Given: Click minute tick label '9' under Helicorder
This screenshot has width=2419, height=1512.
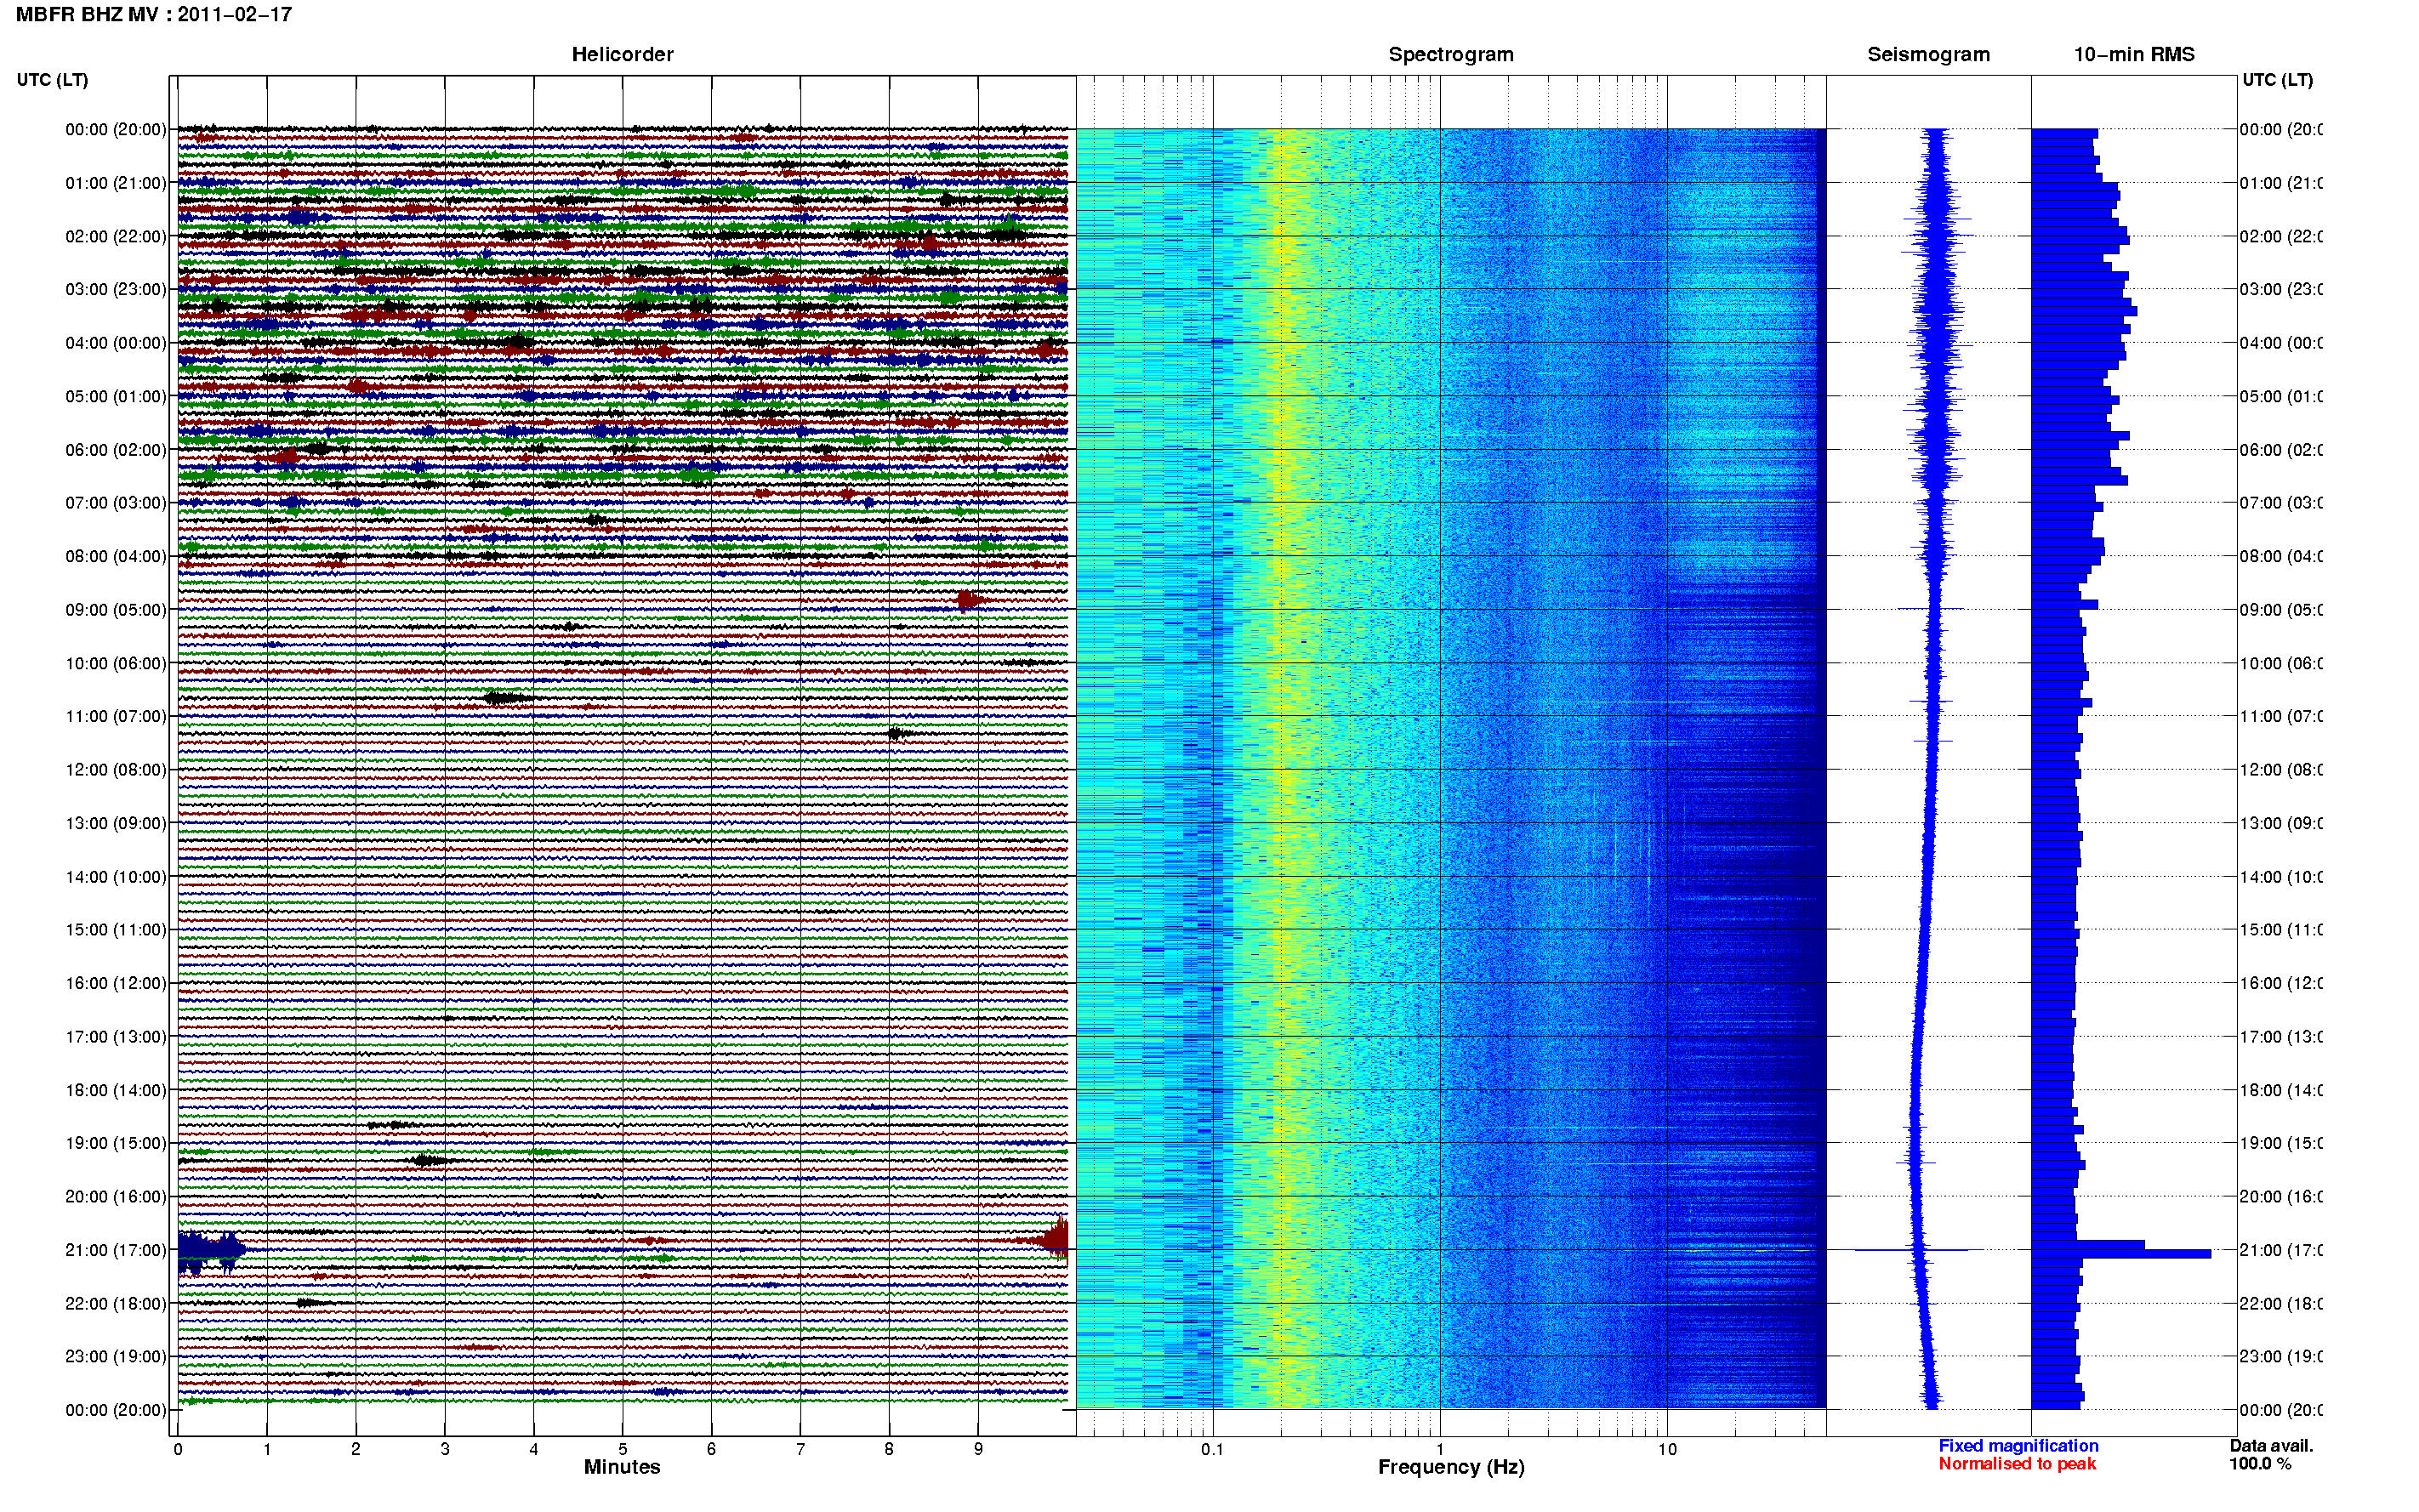Looking at the screenshot, I should pos(978,1449).
